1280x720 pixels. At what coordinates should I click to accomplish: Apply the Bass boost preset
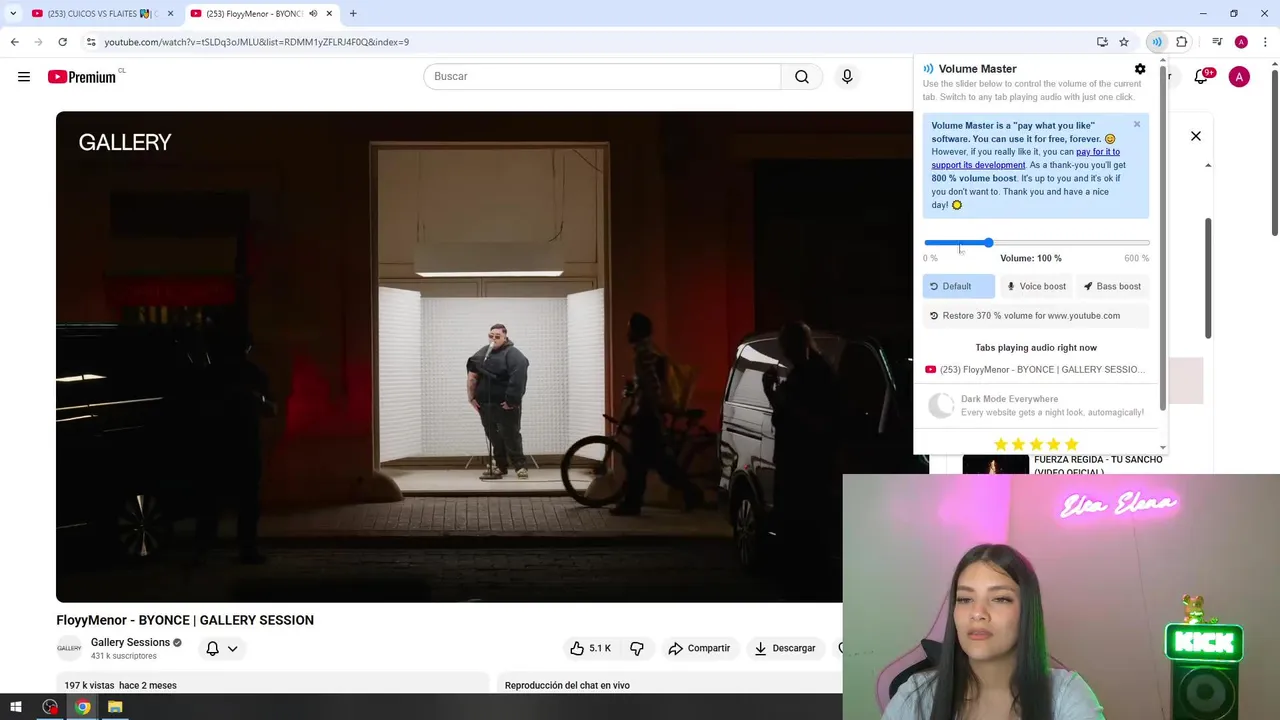pos(1113,286)
